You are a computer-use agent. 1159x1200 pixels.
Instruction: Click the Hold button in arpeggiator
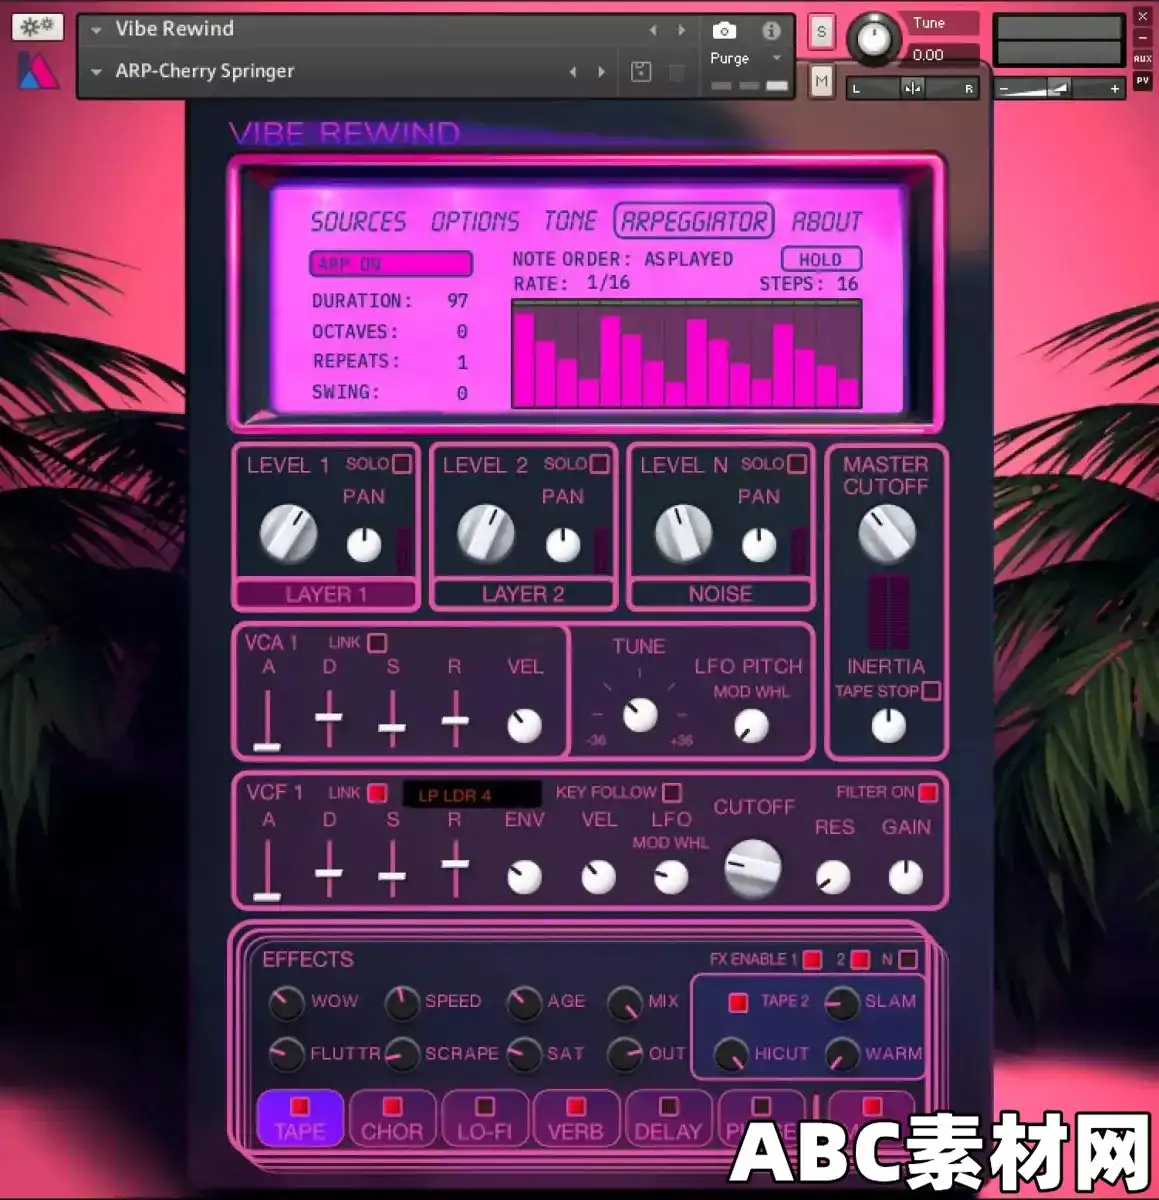(820, 260)
